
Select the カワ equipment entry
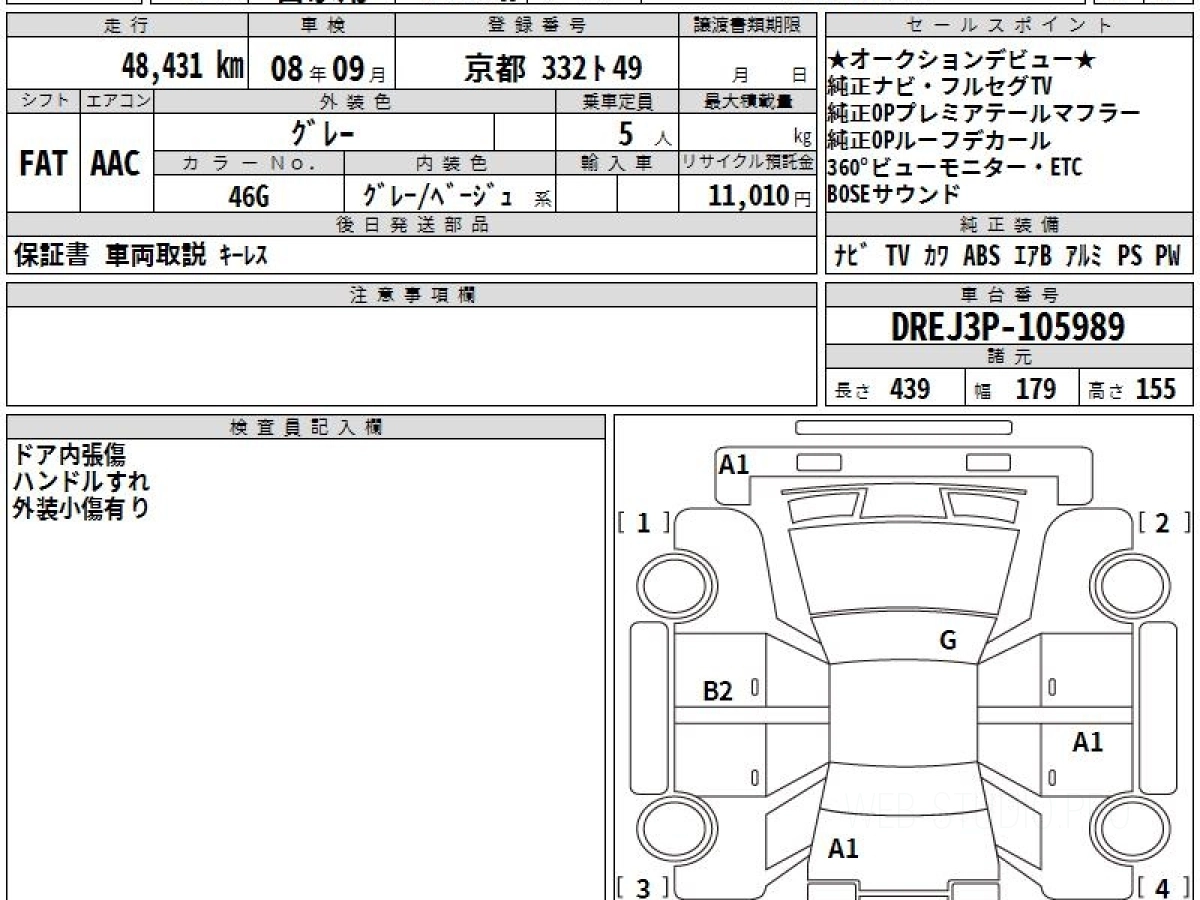coord(936,256)
